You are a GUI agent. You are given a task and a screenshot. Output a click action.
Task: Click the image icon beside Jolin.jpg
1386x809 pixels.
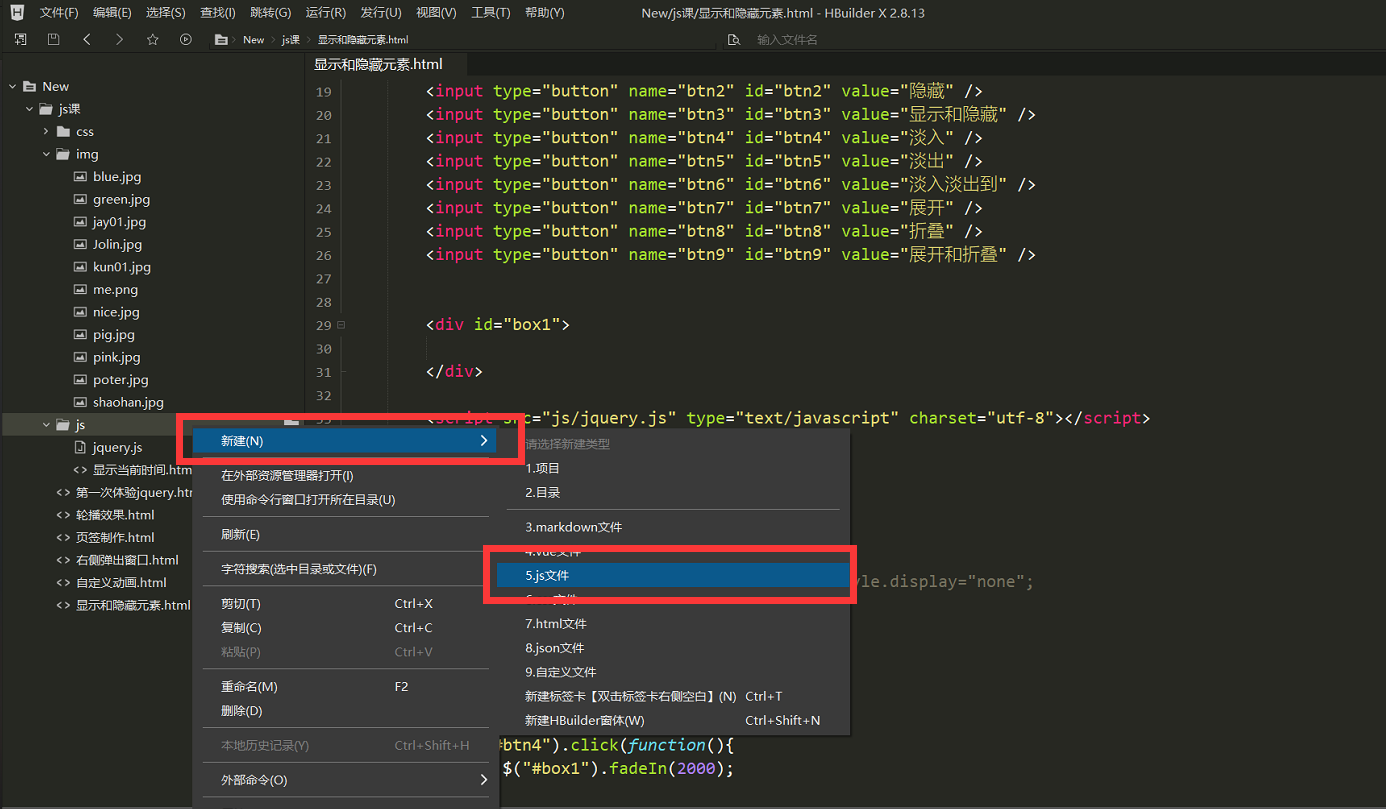click(x=80, y=244)
